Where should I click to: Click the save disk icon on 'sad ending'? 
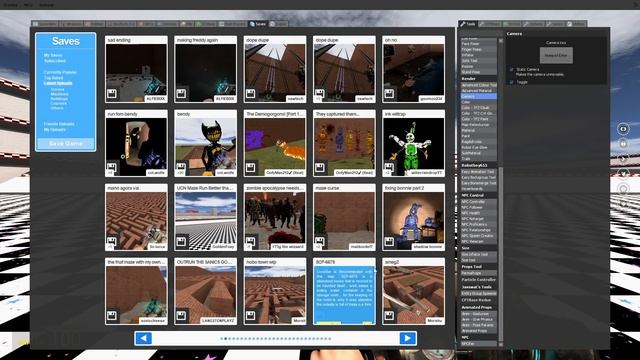point(111,94)
